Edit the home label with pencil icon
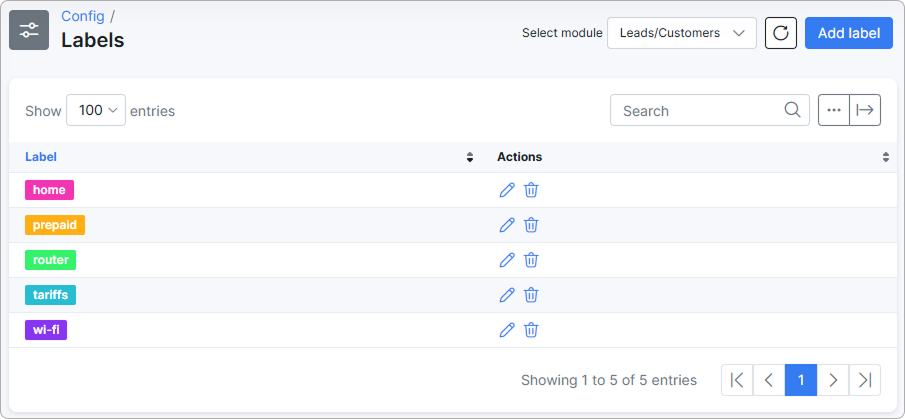 [507, 190]
